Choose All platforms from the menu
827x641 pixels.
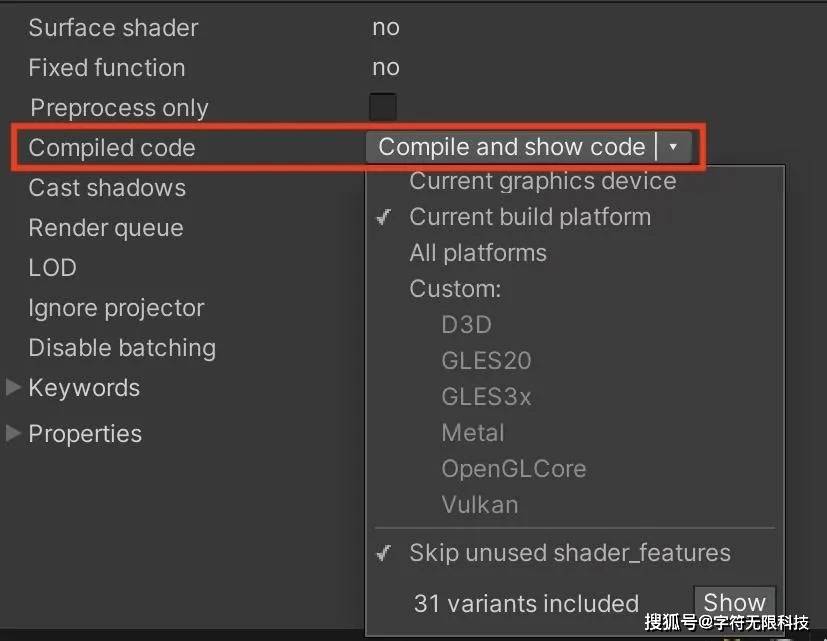pyautogui.click(x=477, y=253)
